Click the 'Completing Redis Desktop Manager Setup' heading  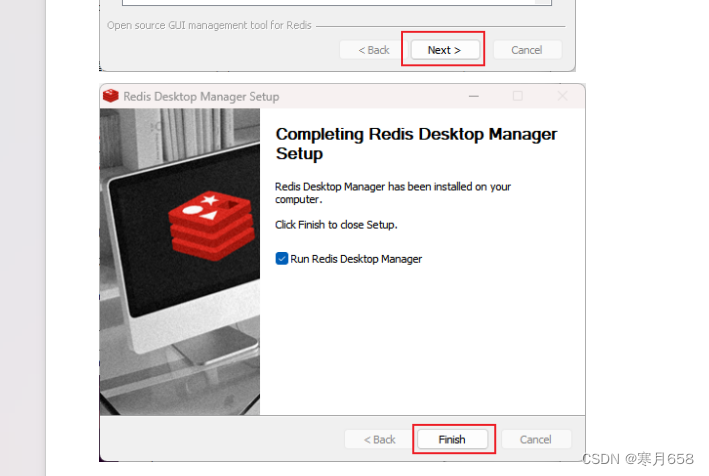tap(416, 144)
